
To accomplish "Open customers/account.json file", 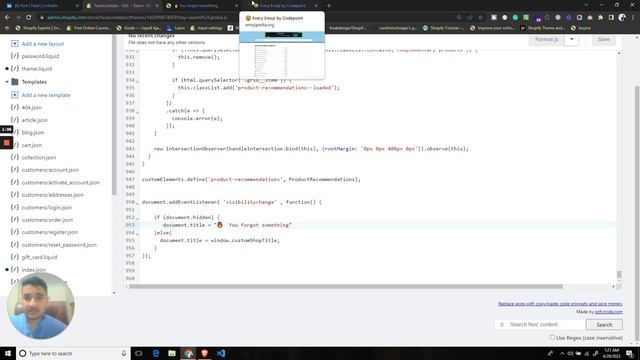I will click(50, 170).
